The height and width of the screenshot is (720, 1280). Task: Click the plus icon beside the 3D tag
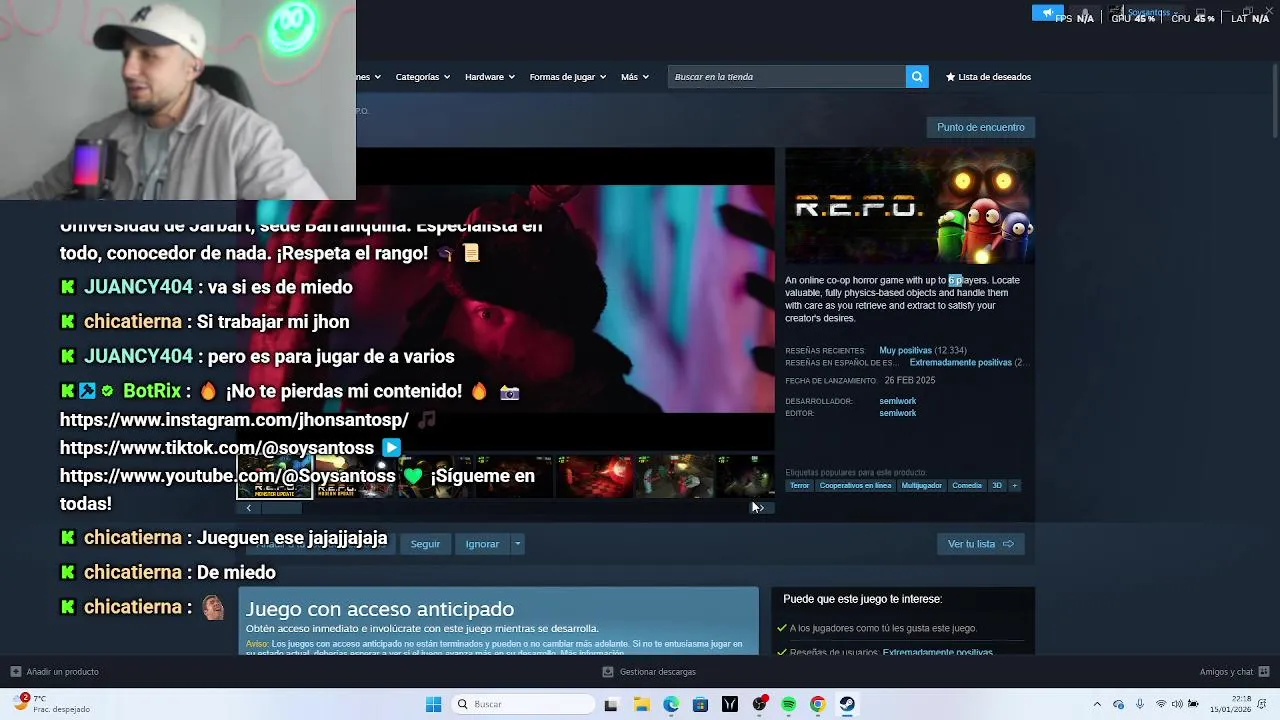pyautogui.click(x=1014, y=486)
